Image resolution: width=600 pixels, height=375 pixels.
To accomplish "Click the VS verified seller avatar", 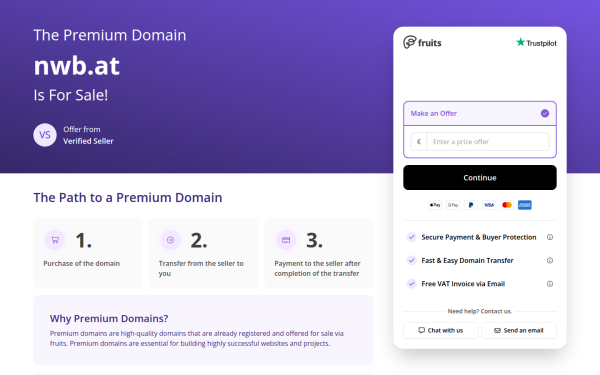I will pyautogui.click(x=45, y=135).
